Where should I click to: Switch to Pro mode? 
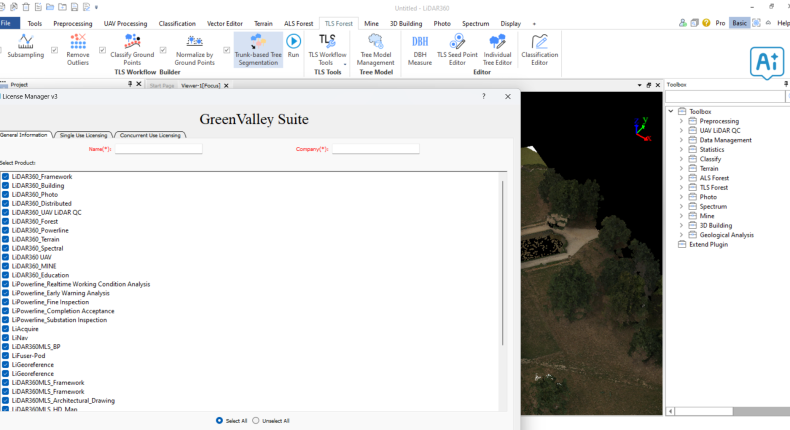pos(720,23)
